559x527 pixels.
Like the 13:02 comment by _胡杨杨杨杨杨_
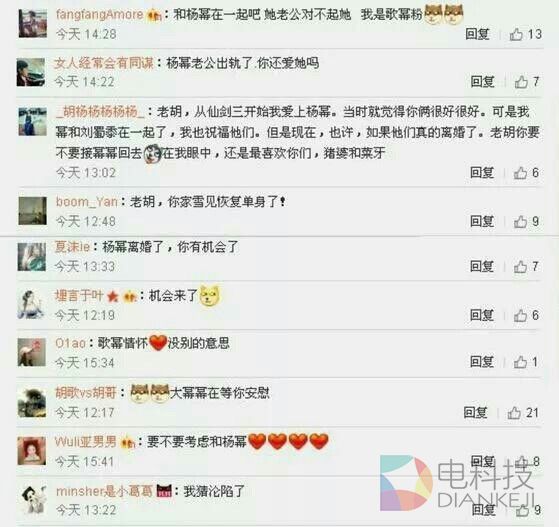(526, 173)
